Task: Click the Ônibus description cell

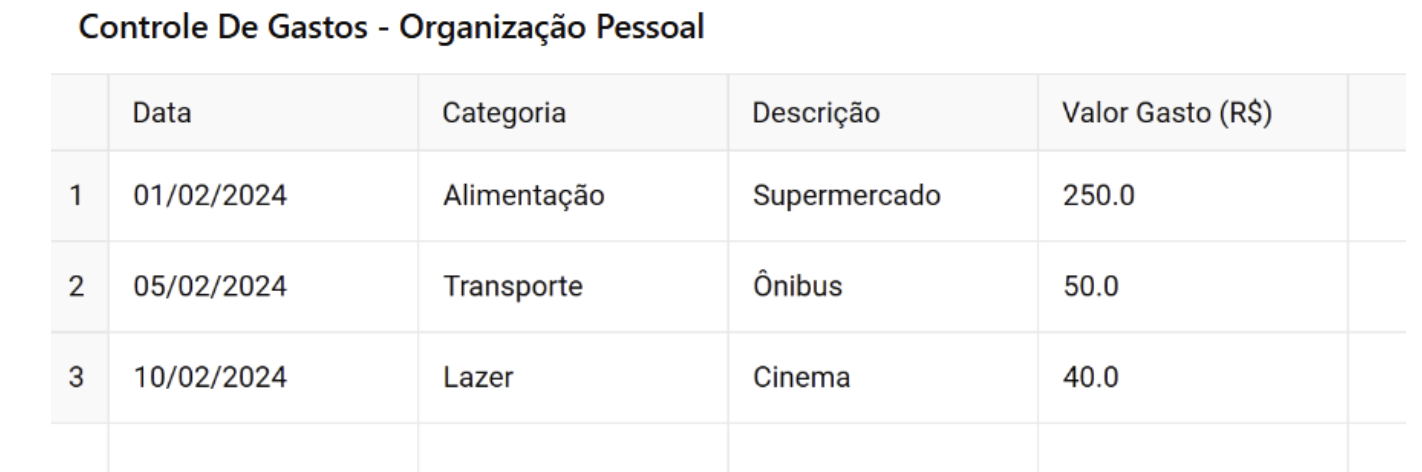Action: click(883, 287)
